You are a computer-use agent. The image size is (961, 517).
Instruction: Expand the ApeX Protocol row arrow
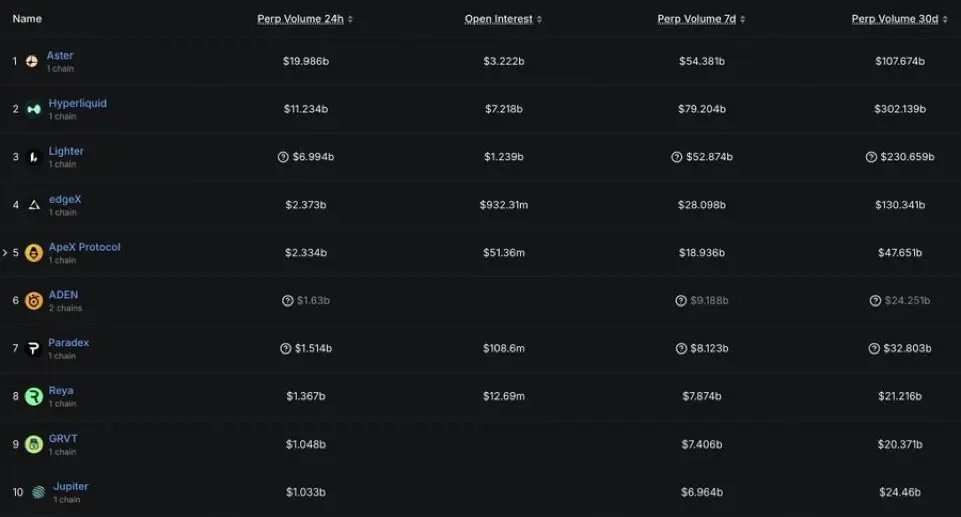tap(4, 253)
